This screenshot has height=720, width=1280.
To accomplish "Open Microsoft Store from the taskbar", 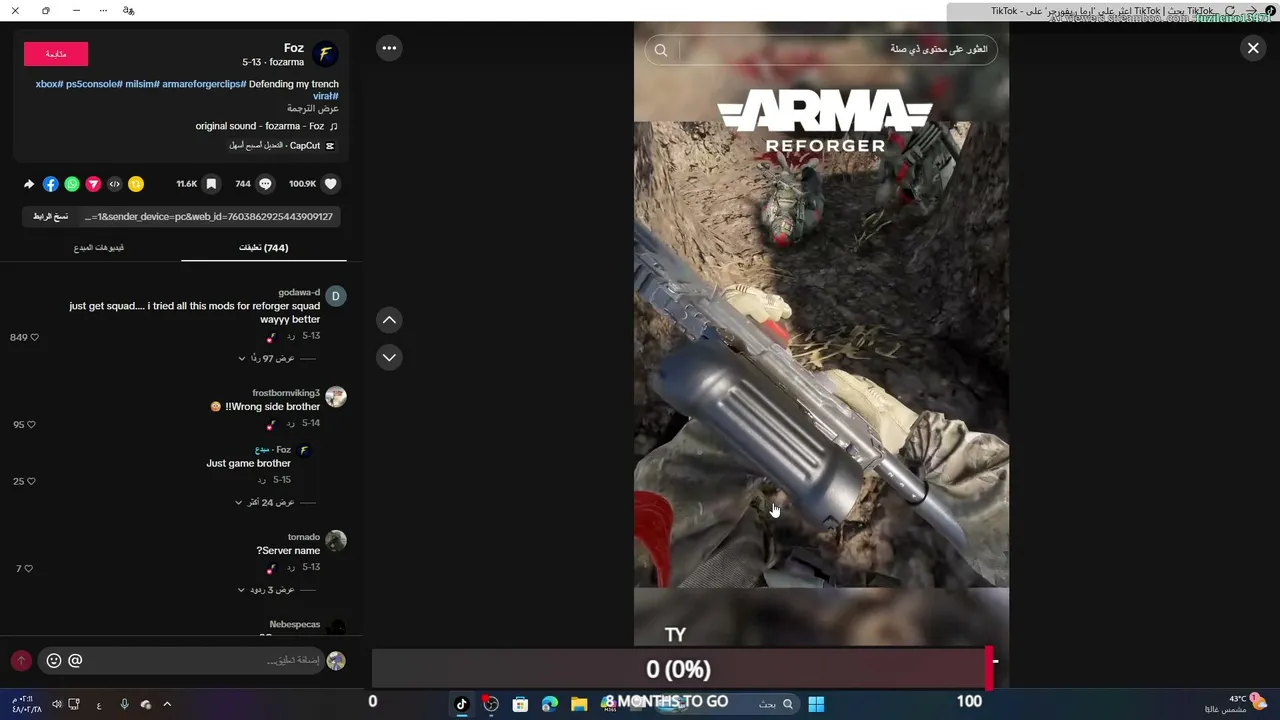I will point(520,704).
